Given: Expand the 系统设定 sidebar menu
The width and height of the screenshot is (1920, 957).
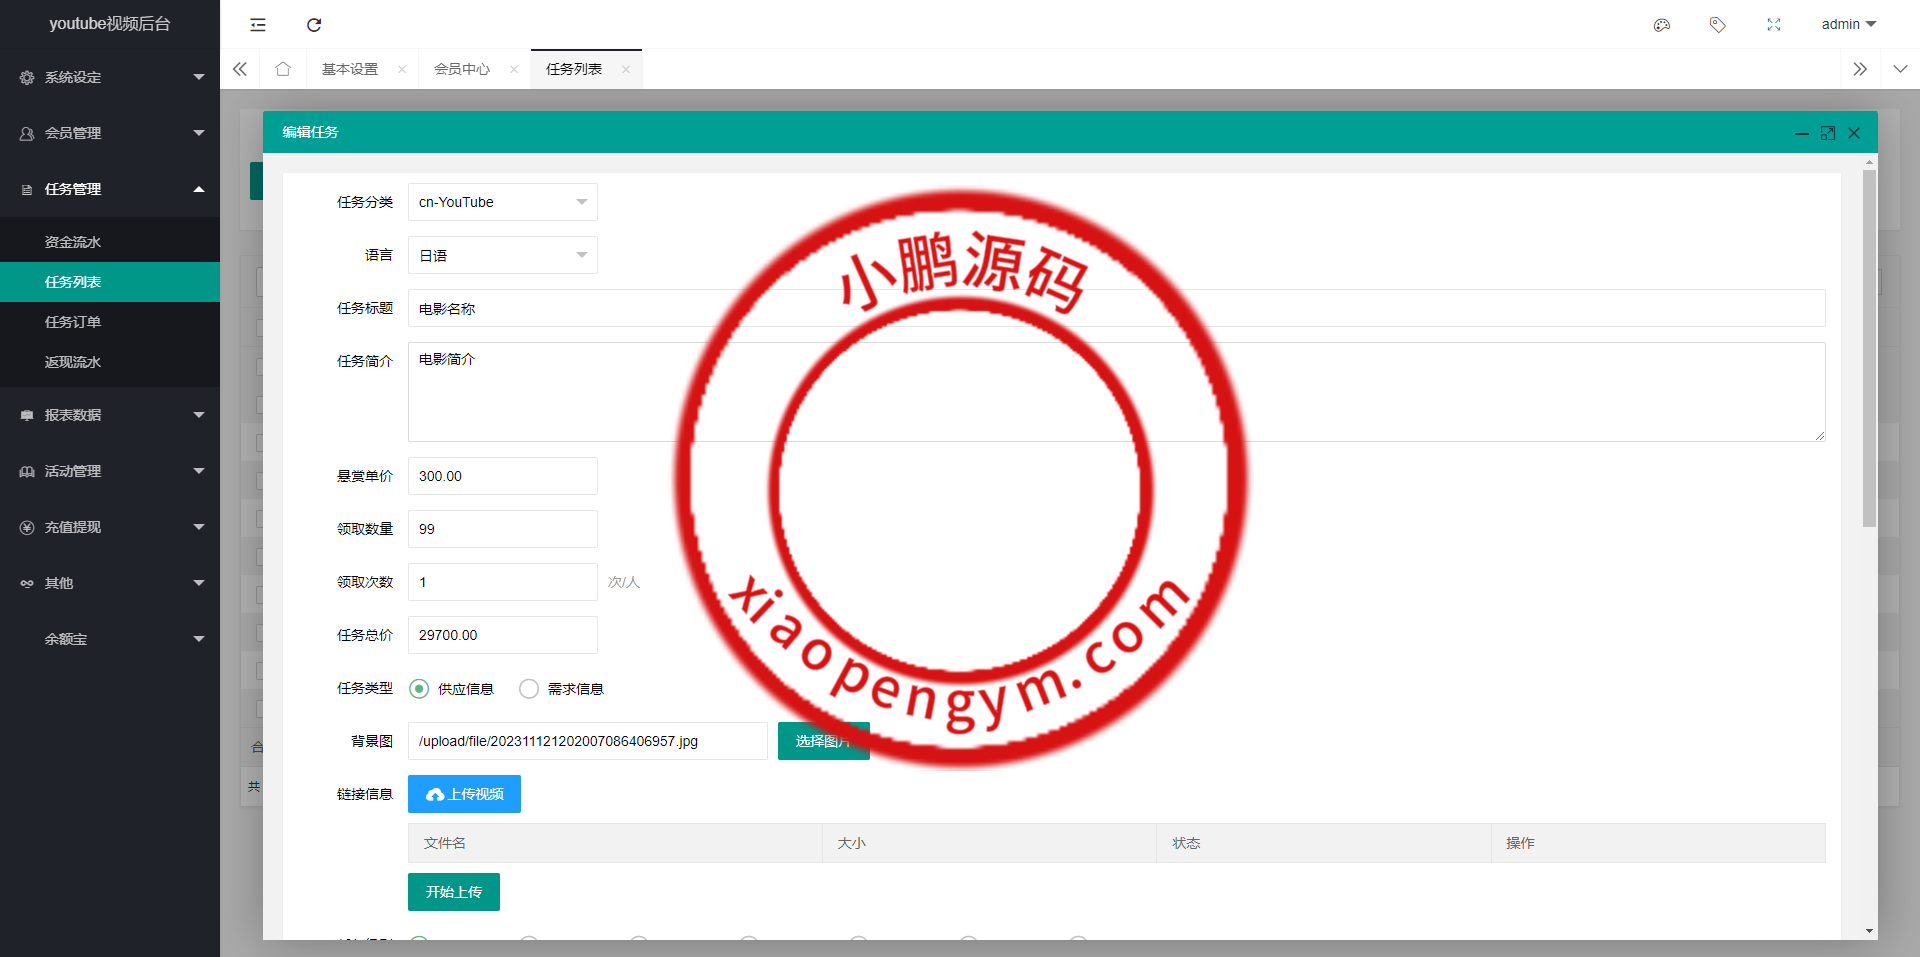Looking at the screenshot, I should pyautogui.click(x=110, y=77).
